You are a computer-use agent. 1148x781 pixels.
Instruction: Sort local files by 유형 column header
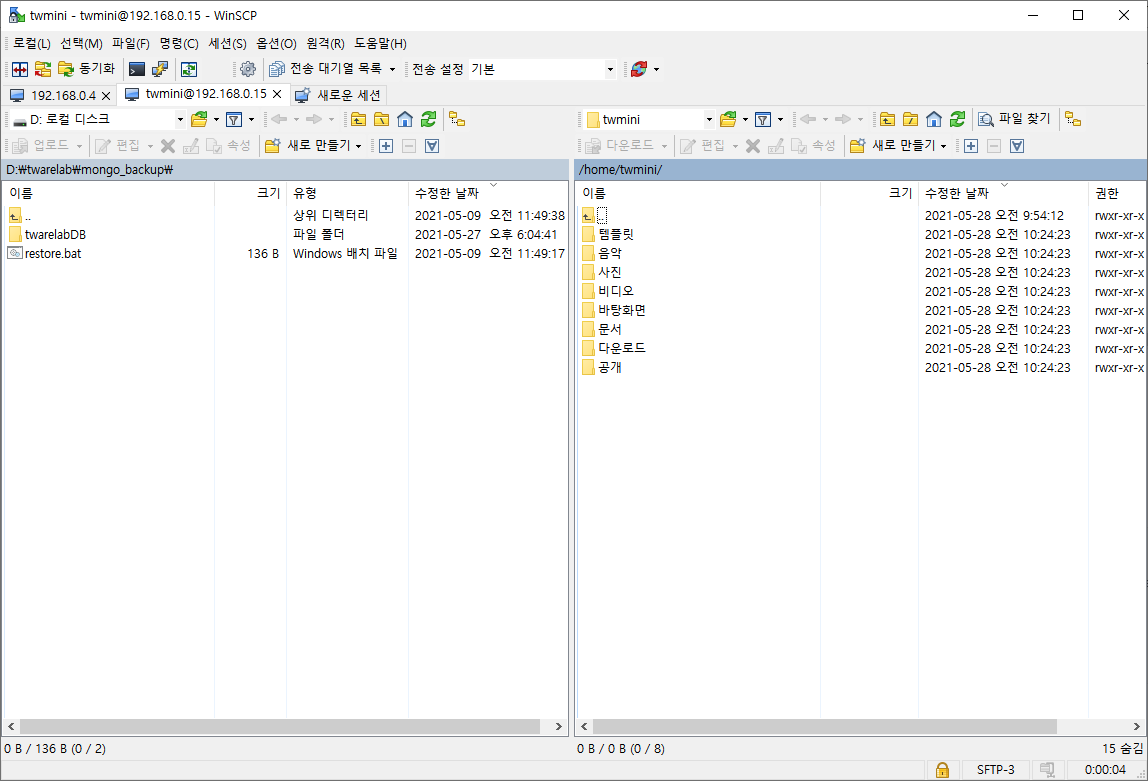[x=347, y=193]
